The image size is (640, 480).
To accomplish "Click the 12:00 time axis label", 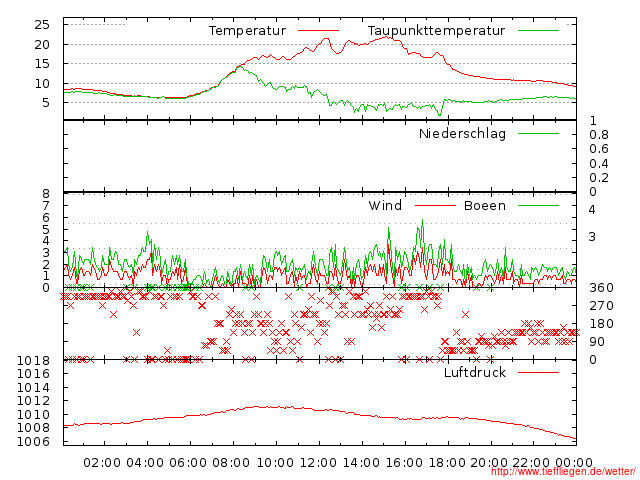I will pos(318,463).
